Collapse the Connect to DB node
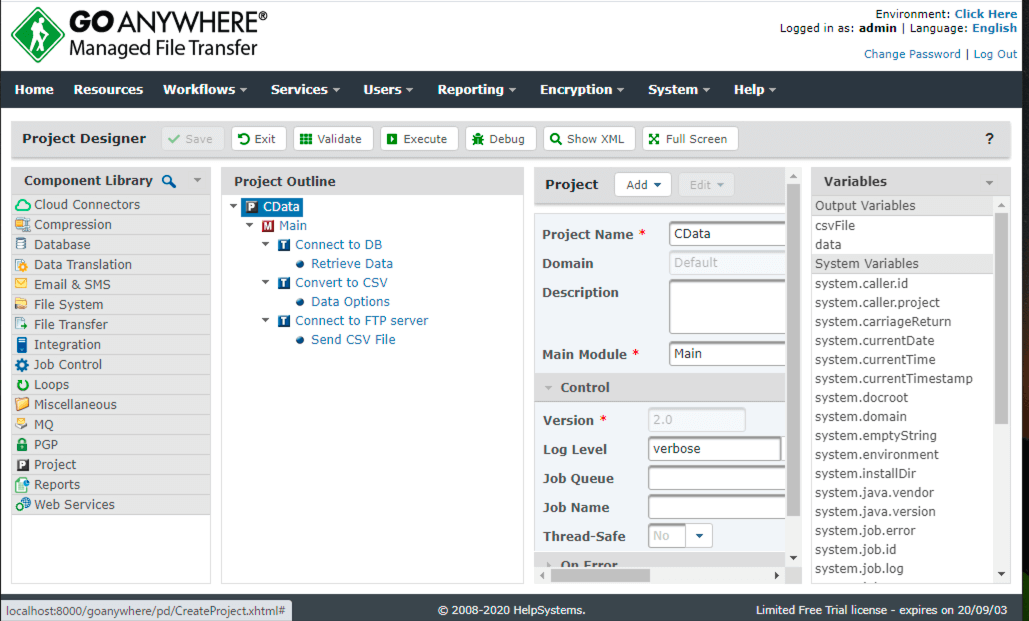 coord(266,244)
